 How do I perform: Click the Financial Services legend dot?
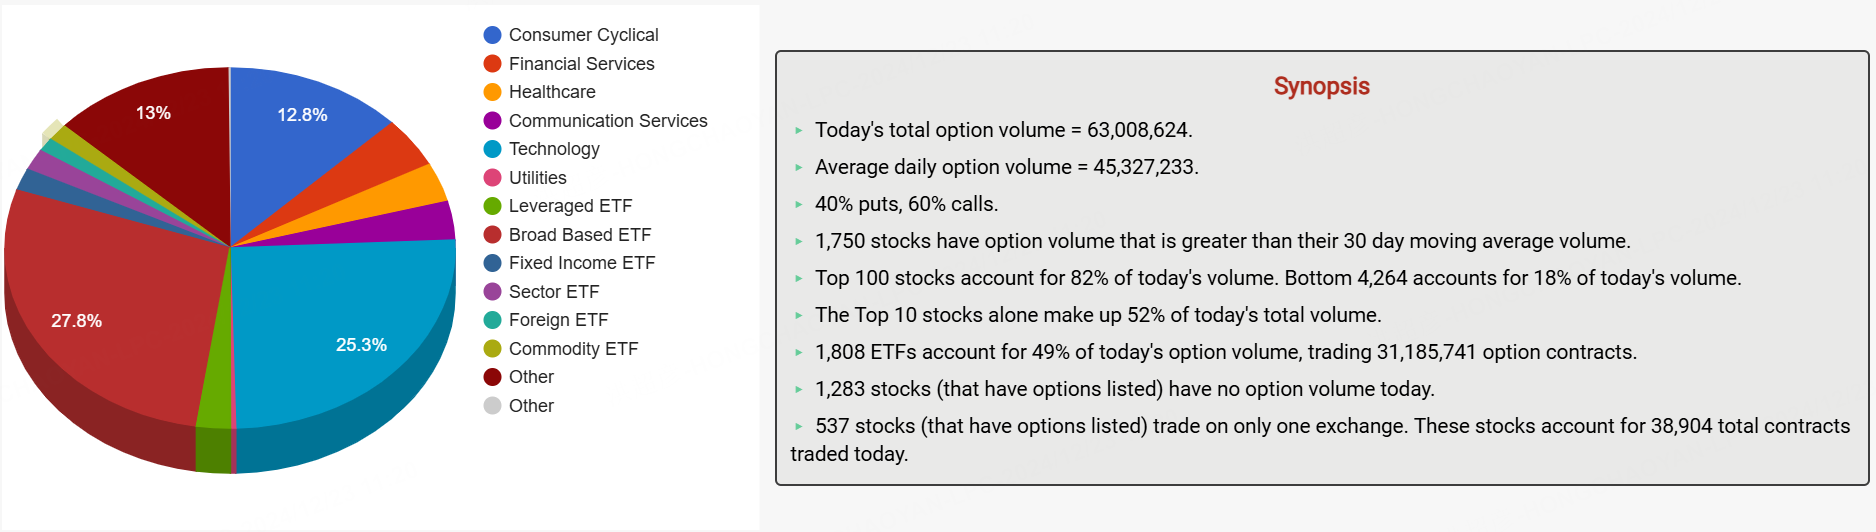[x=492, y=64]
